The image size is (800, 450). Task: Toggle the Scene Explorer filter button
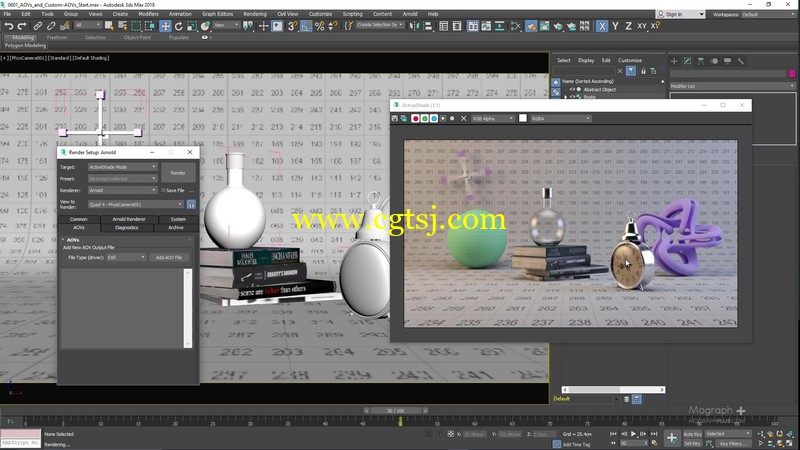click(631, 71)
